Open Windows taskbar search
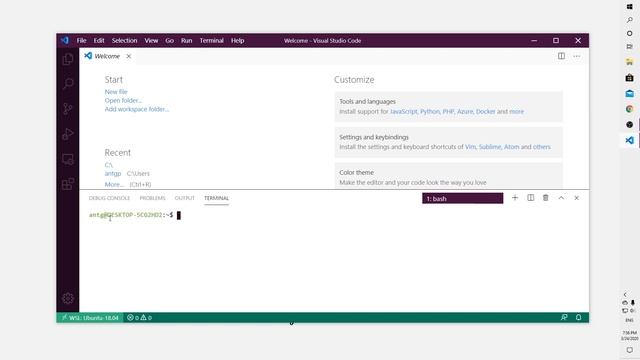Image resolution: width=640 pixels, height=360 pixels. [x=629, y=20]
